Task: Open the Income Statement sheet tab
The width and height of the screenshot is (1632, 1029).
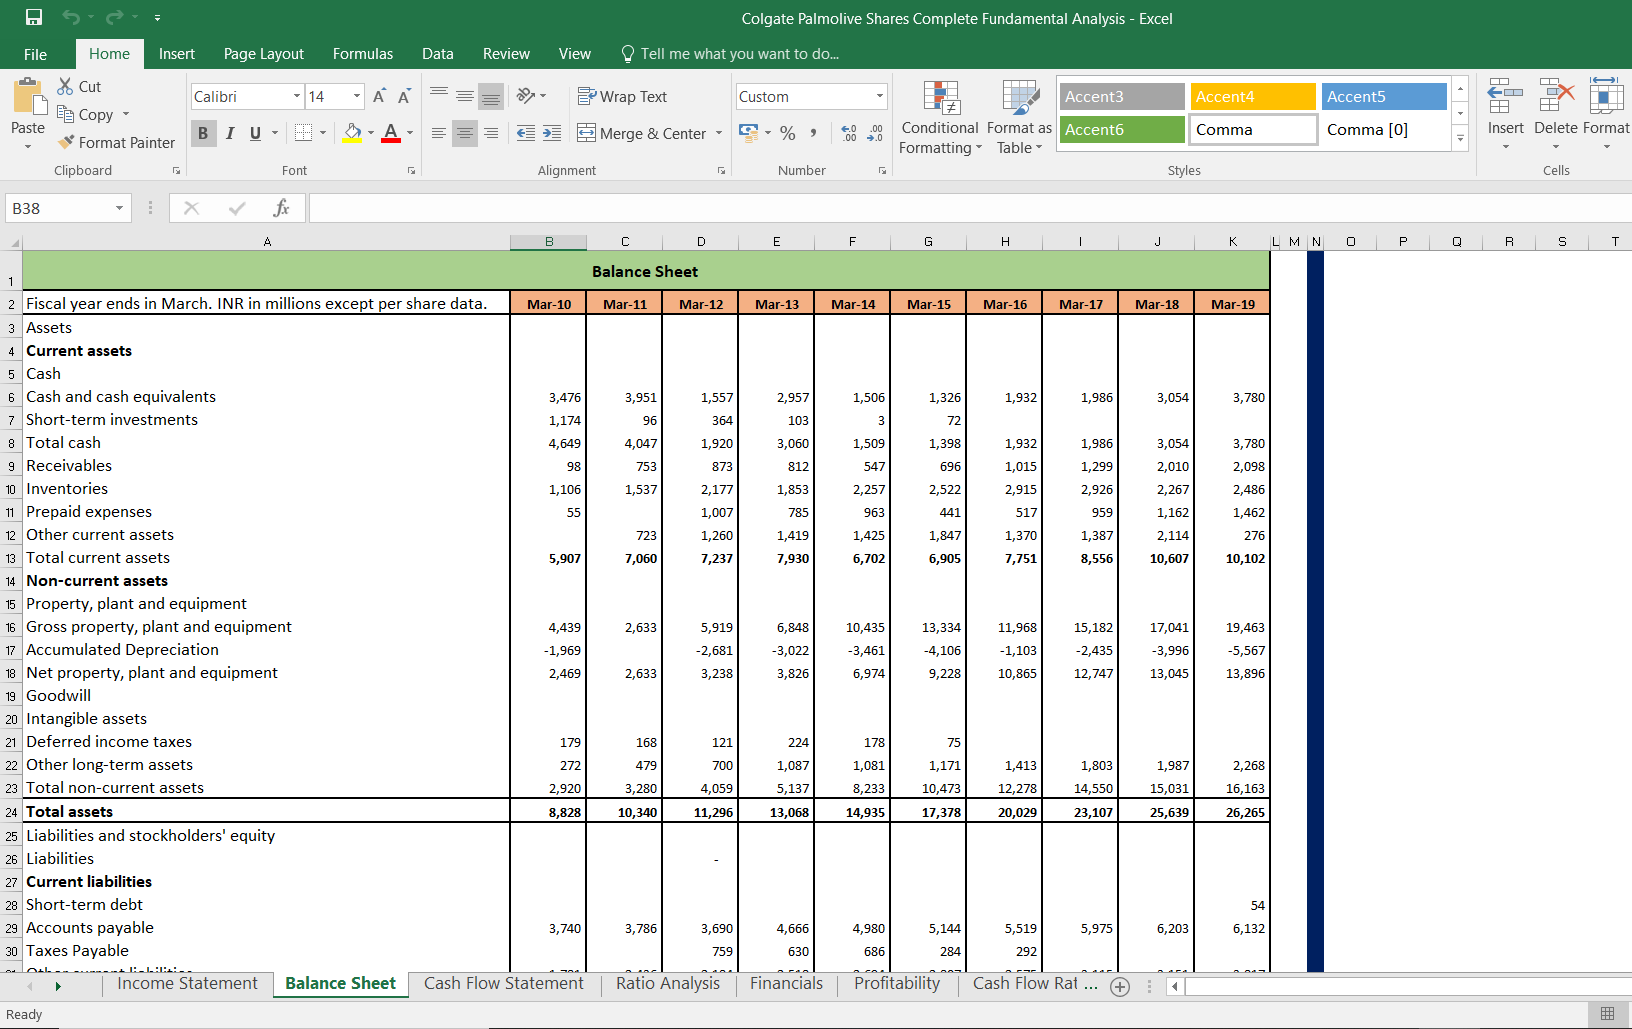Action: tap(187, 984)
